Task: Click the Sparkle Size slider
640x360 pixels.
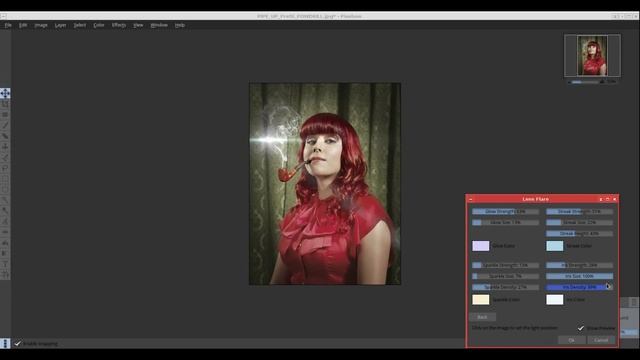Action: tap(505, 276)
